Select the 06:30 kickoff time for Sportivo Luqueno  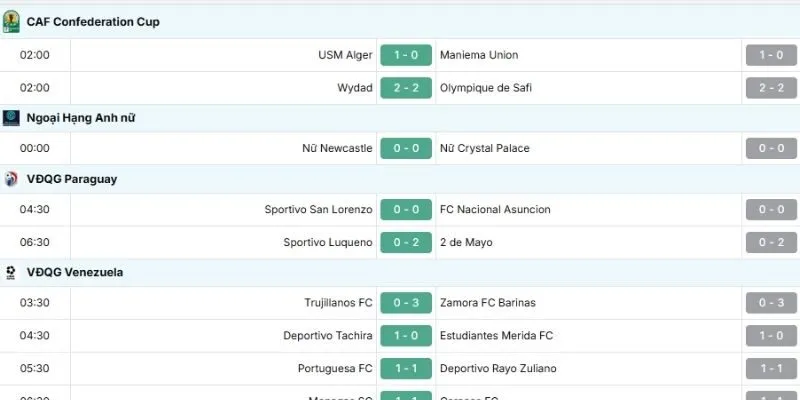pos(35,242)
